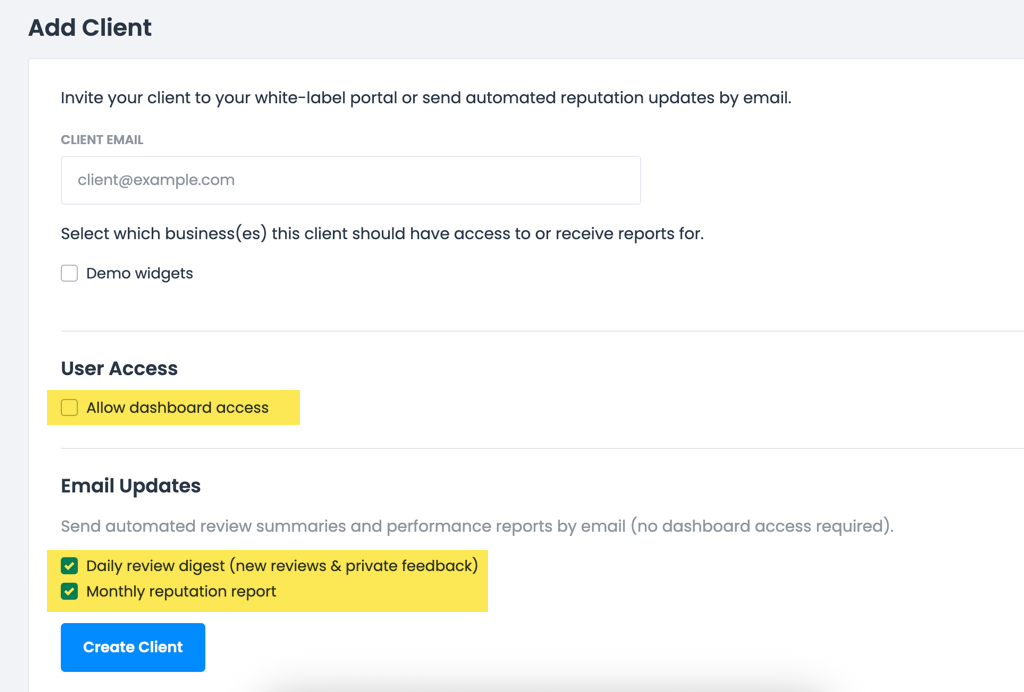
Task: Disable the Monthly reputation report checkbox
Action: pos(69,591)
